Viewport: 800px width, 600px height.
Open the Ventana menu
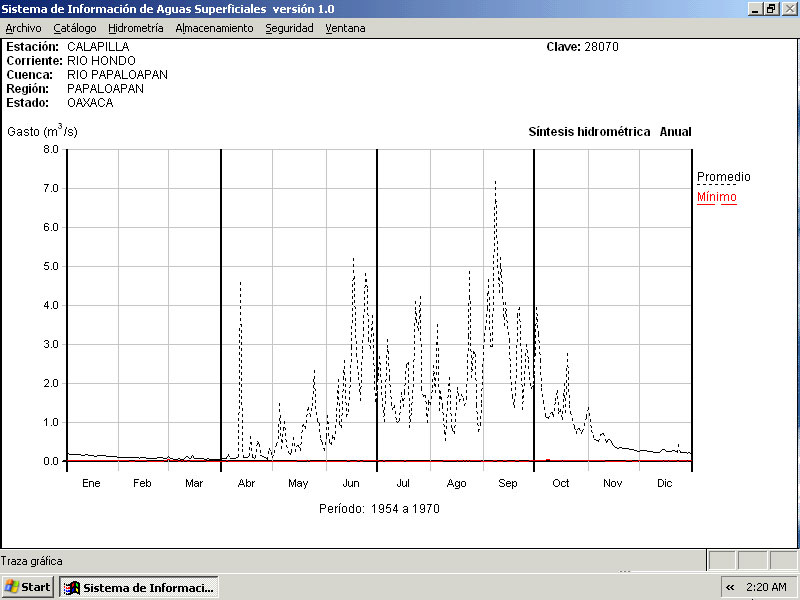point(345,28)
